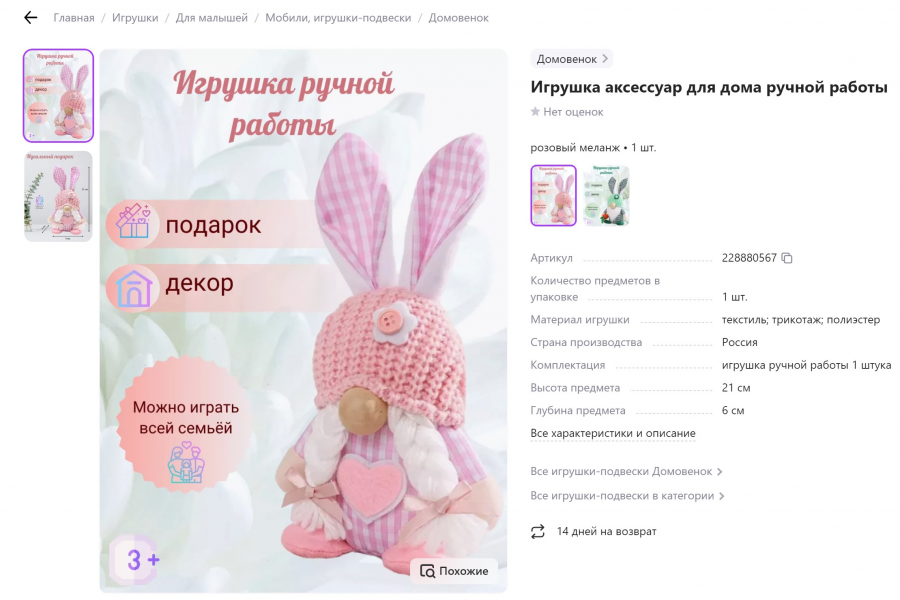Select the green gnome color variant
This screenshot has width=900, height=600.
[606, 195]
